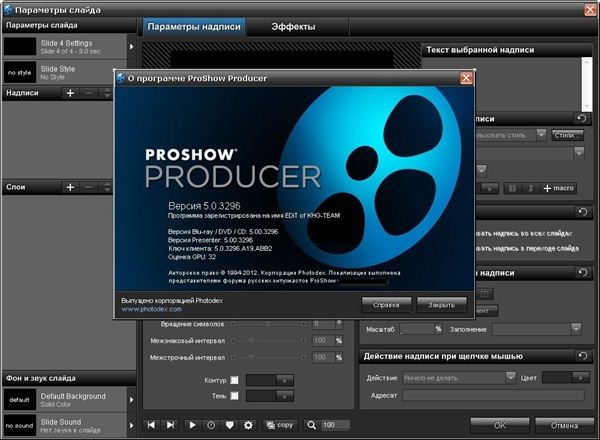The height and width of the screenshot is (440, 600).
Task: Click the italic I formatting icon
Action: [x=531, y=188]
